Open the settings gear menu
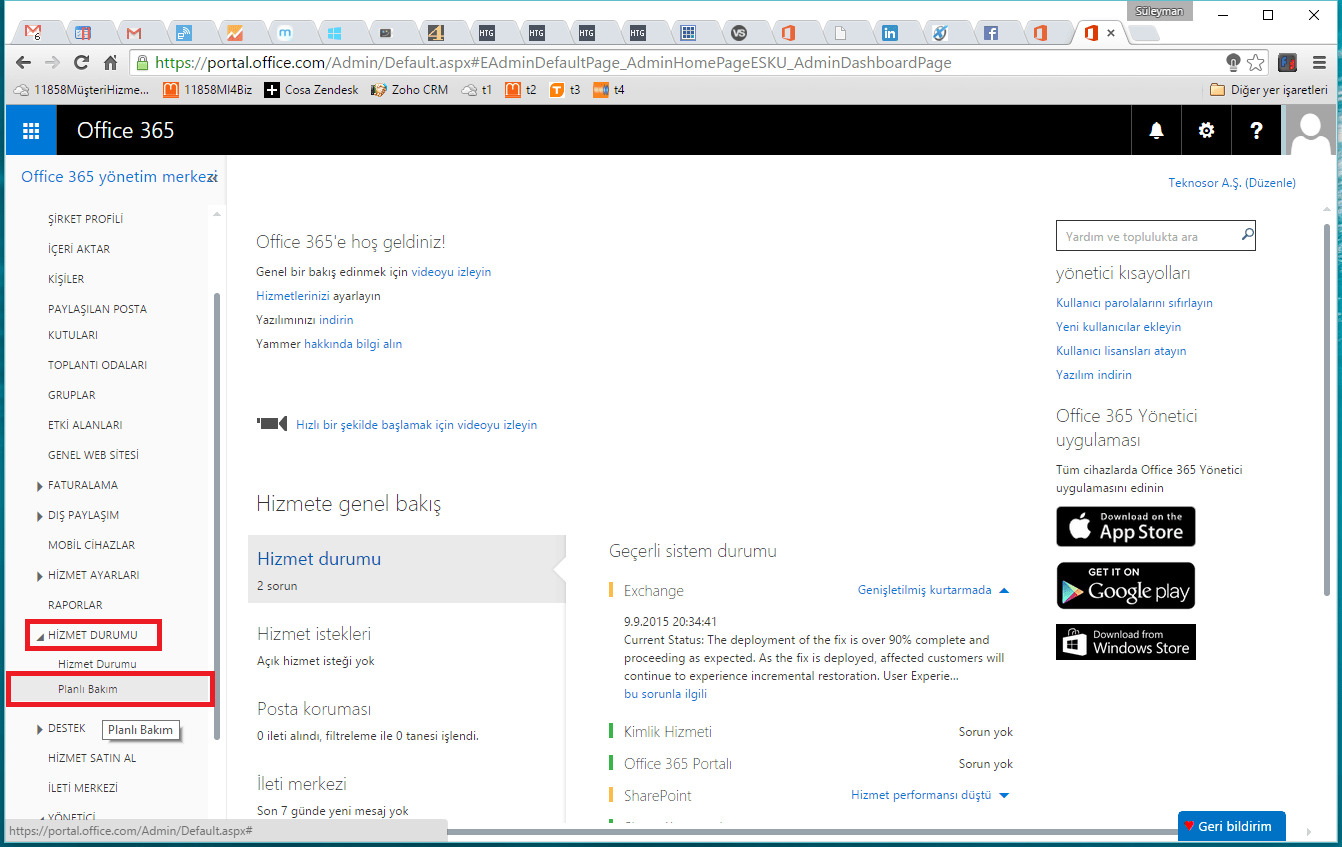The image size is (1342, 847). coord(1206,130)
